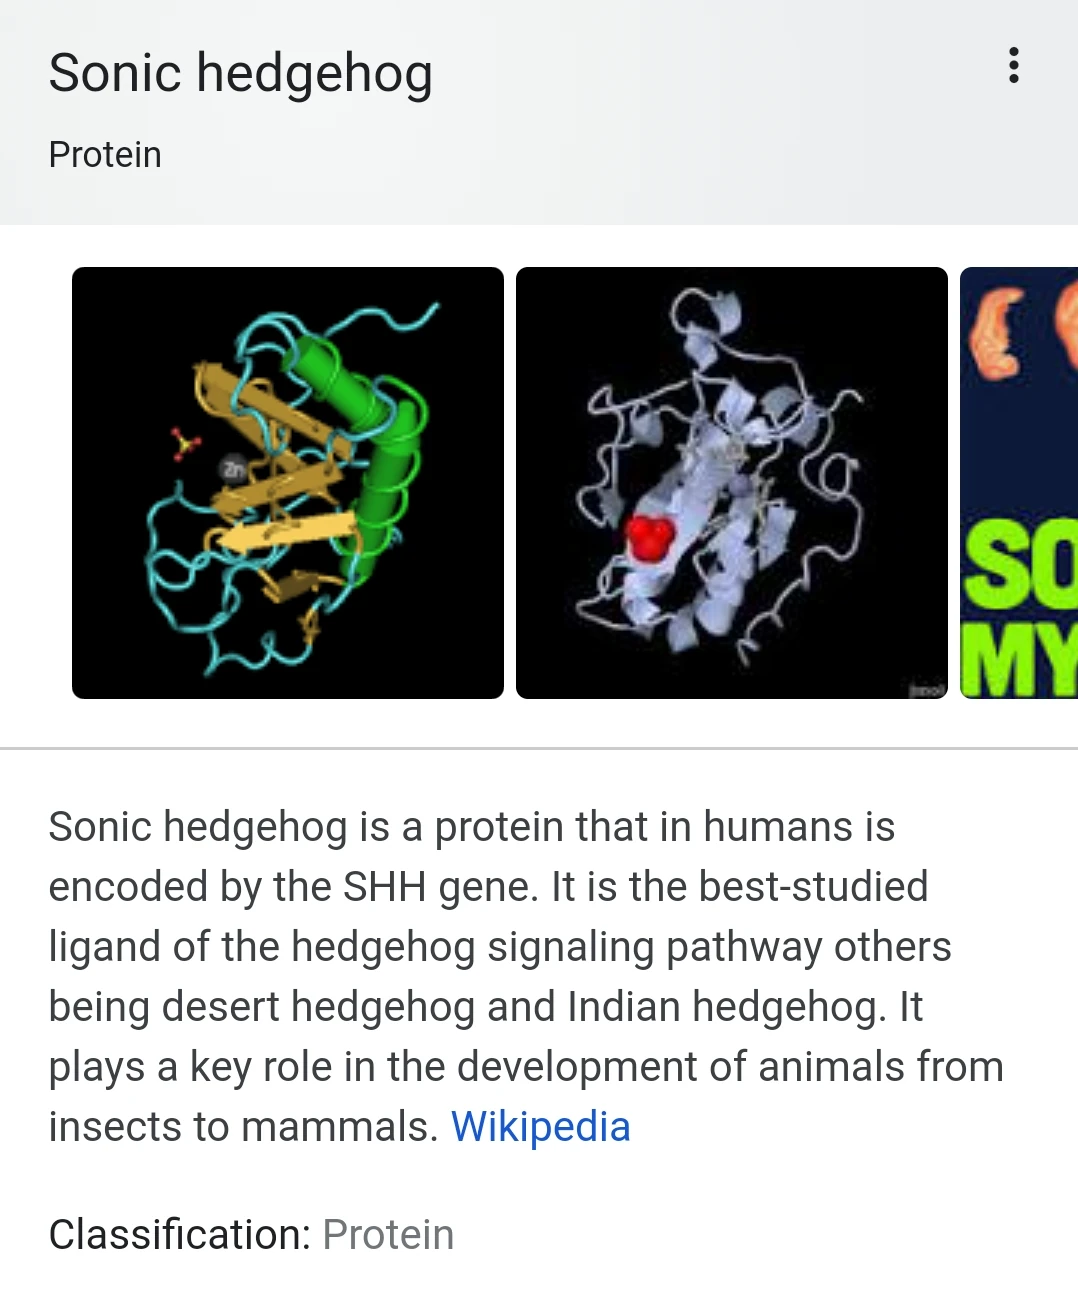Click the Zn atom marker in the structure
The height and width of the screenshot is (1289, 1078).
click(x=235, y=468)
